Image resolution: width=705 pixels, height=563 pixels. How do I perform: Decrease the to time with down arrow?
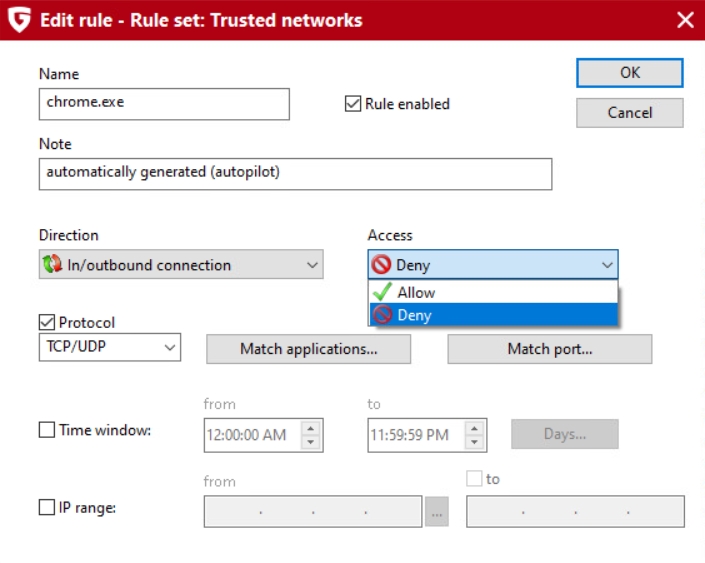(474, 442)
